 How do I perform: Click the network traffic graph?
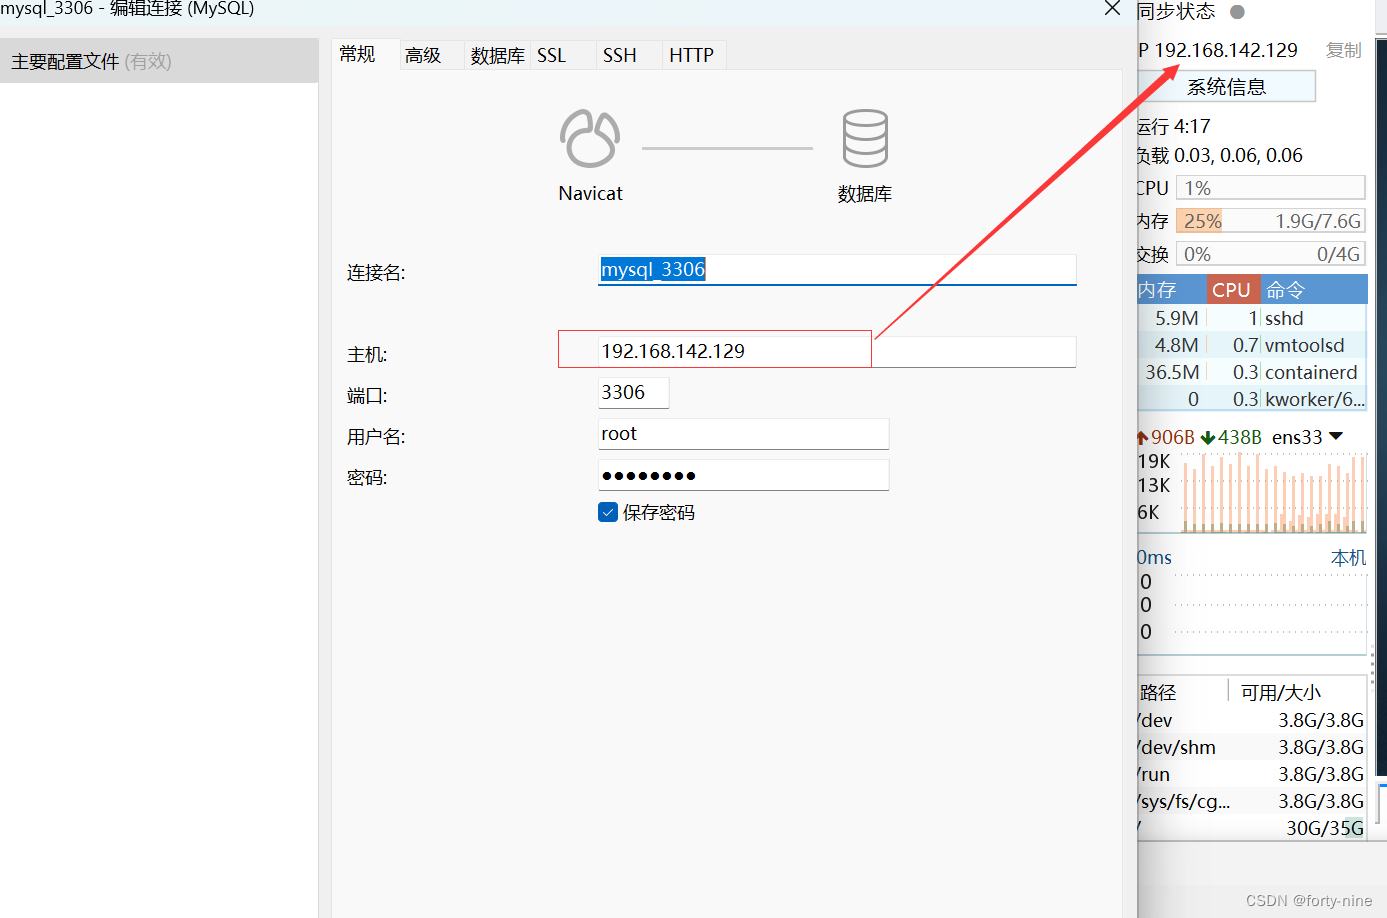pyautogui.click(x=1274, y=492)
